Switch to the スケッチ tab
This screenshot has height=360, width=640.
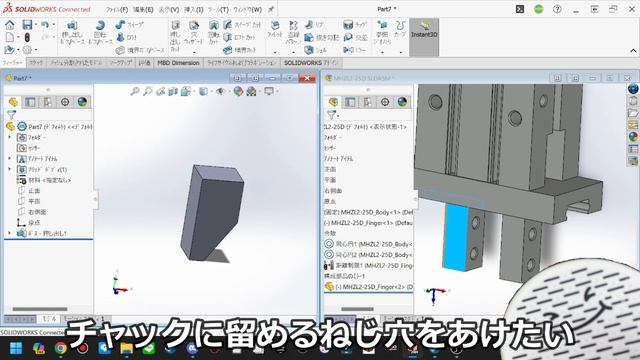point(36,63)
